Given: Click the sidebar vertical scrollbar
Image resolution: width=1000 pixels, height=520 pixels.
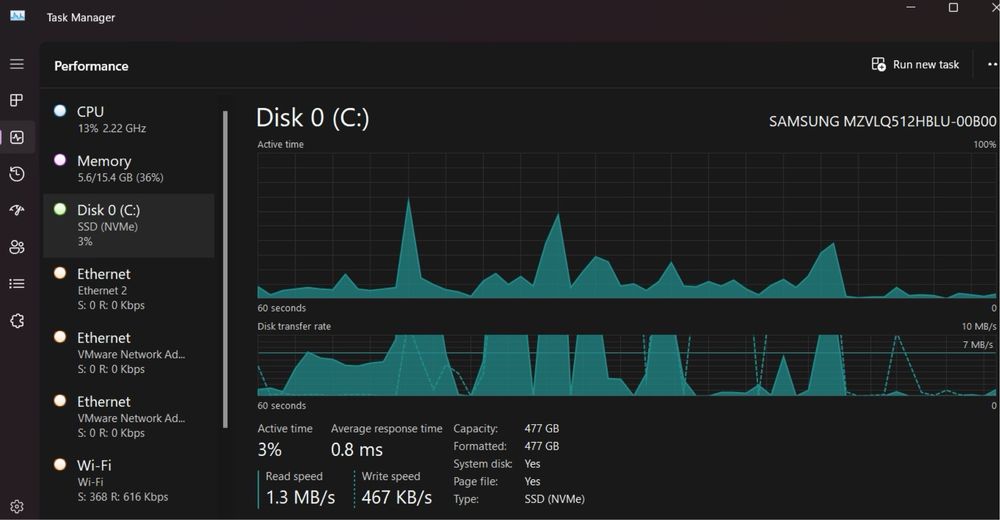Looking at the screenshot, I should point(225,268).
